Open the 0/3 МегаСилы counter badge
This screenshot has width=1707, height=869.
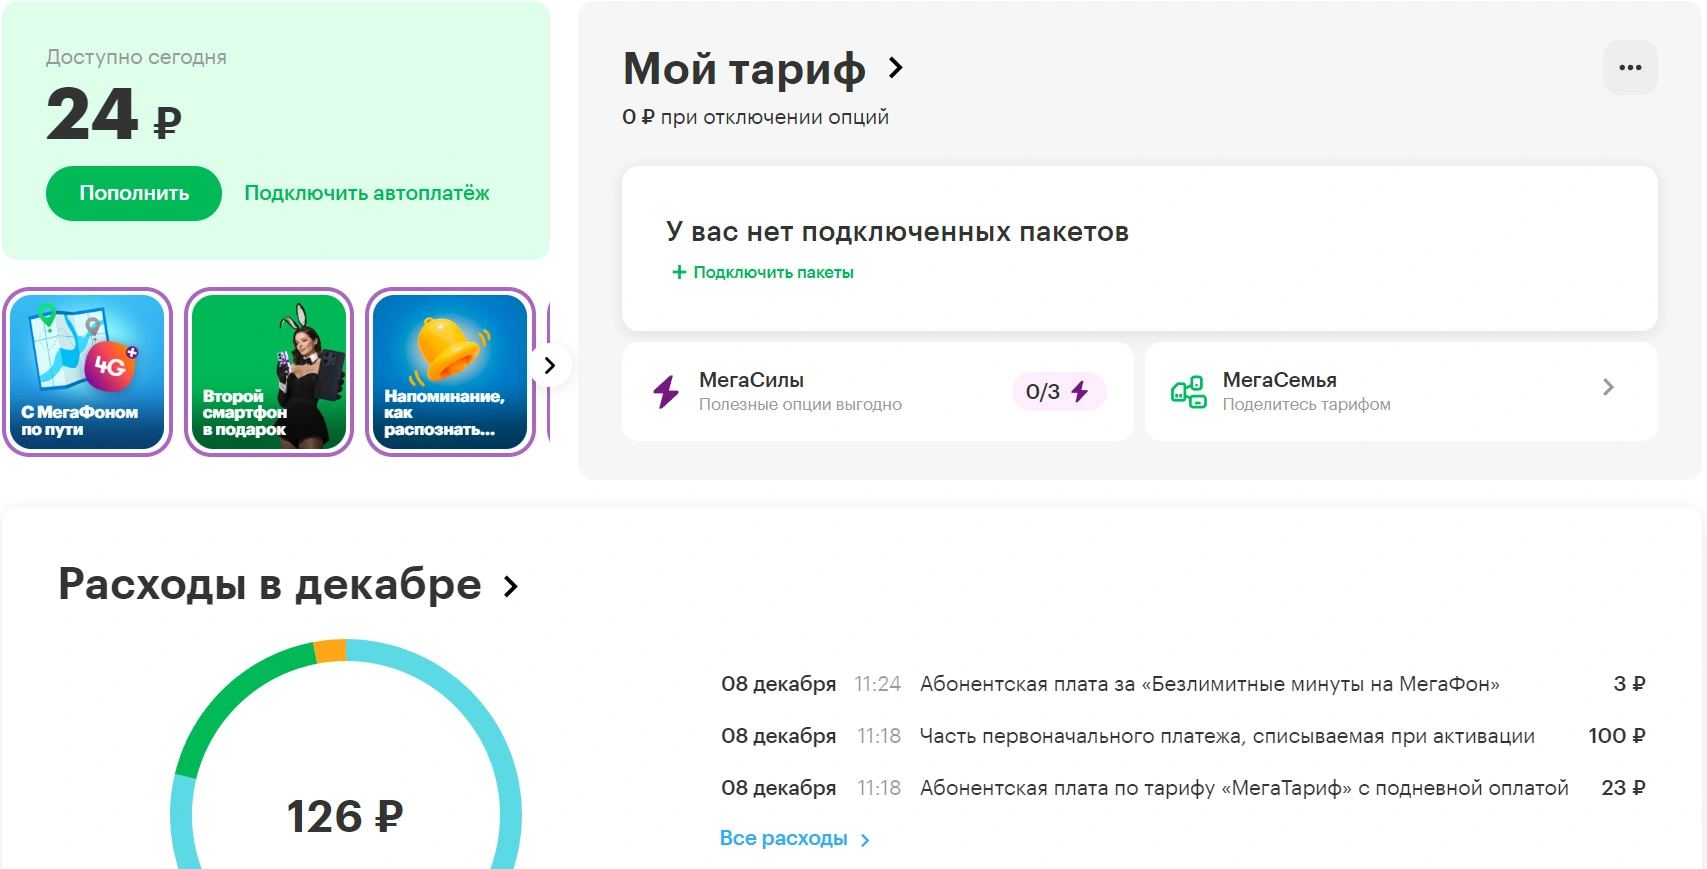(1059, 391)
